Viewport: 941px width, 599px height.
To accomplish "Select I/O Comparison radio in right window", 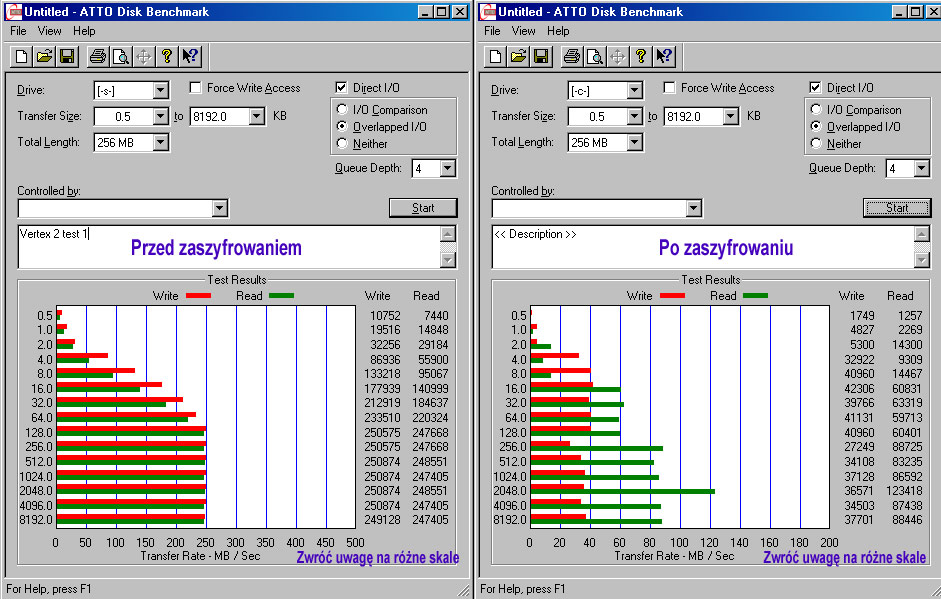I will 816,109.
